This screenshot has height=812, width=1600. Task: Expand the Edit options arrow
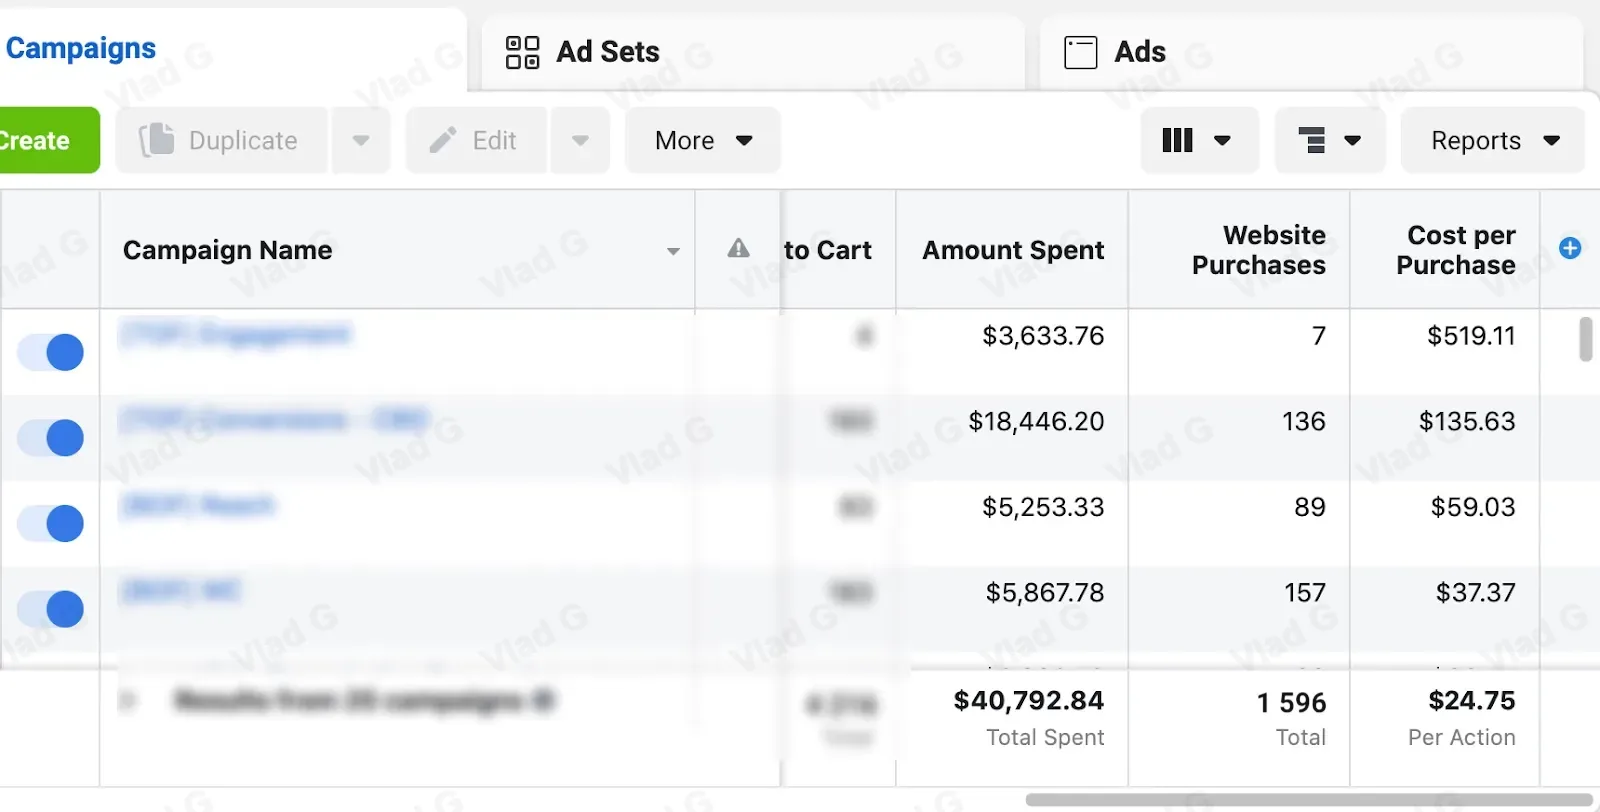pos(580,140)
